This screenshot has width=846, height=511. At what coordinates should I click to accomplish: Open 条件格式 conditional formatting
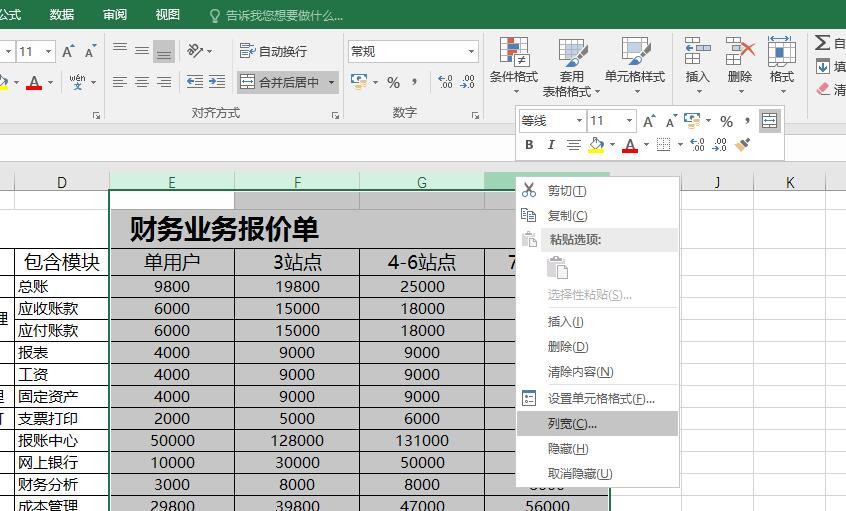[514, 66]
